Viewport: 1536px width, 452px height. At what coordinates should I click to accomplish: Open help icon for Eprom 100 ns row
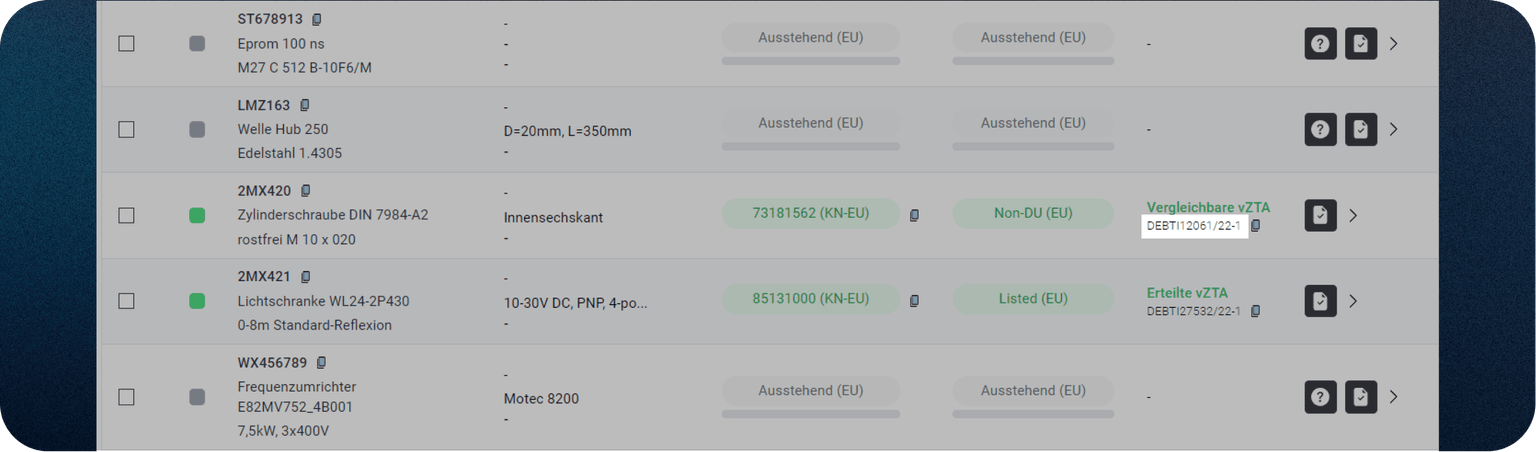click(1320, 44)
